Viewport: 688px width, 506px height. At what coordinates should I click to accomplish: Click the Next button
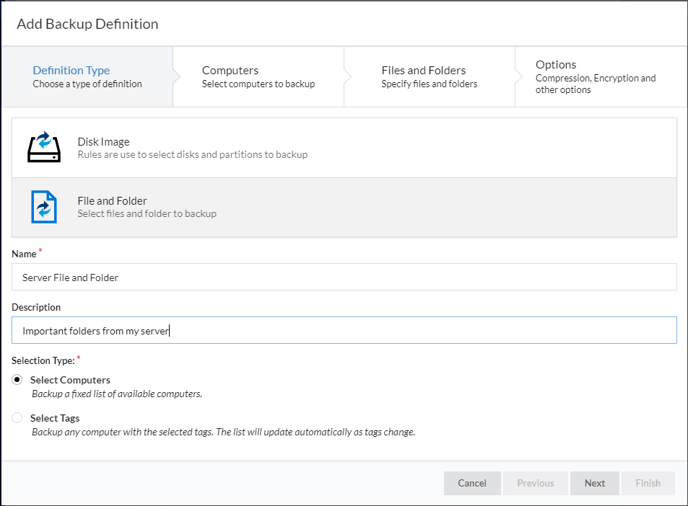(595, 483)
